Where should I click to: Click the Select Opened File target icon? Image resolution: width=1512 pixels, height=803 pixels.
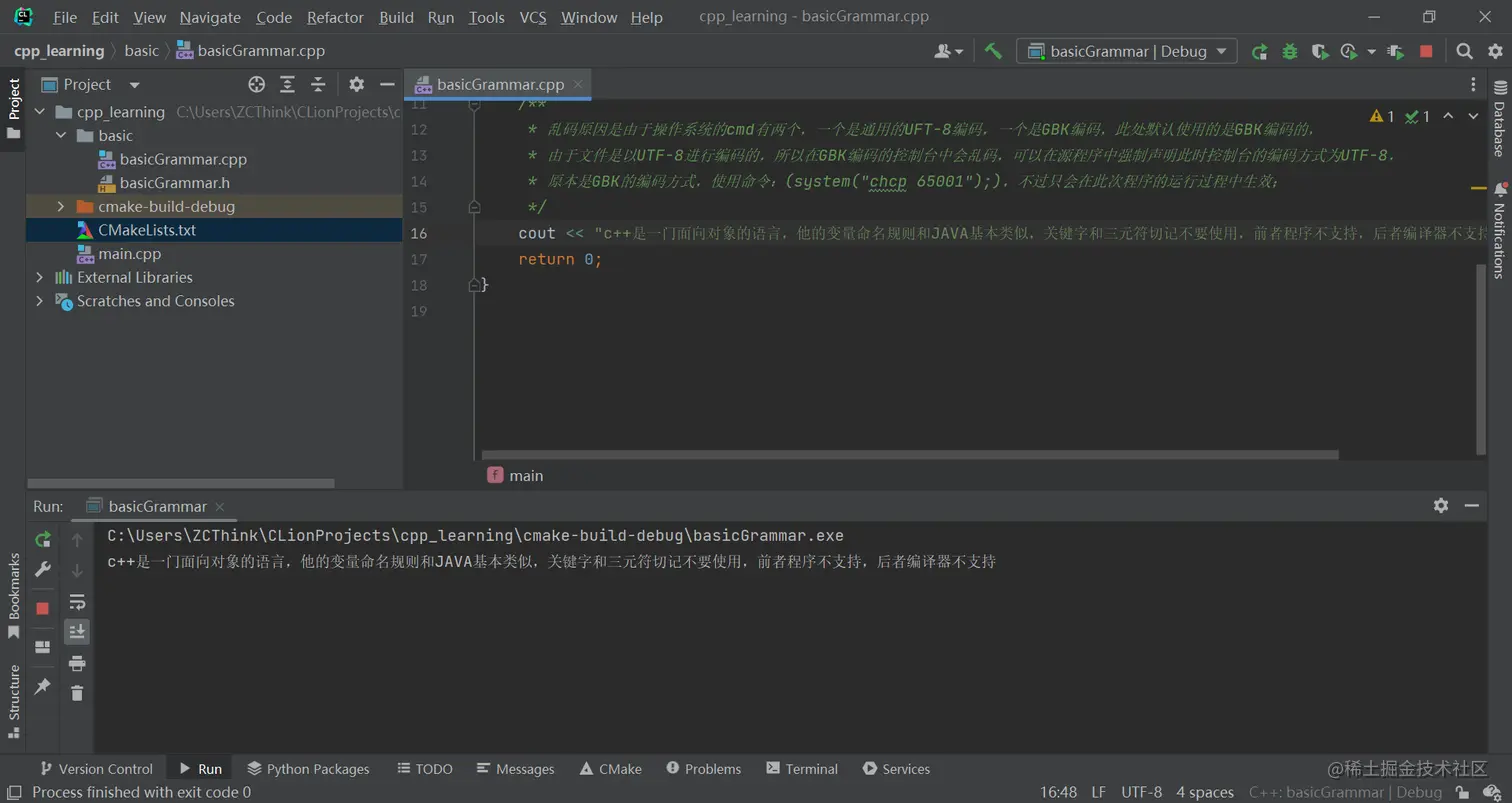tap(257, 84)
